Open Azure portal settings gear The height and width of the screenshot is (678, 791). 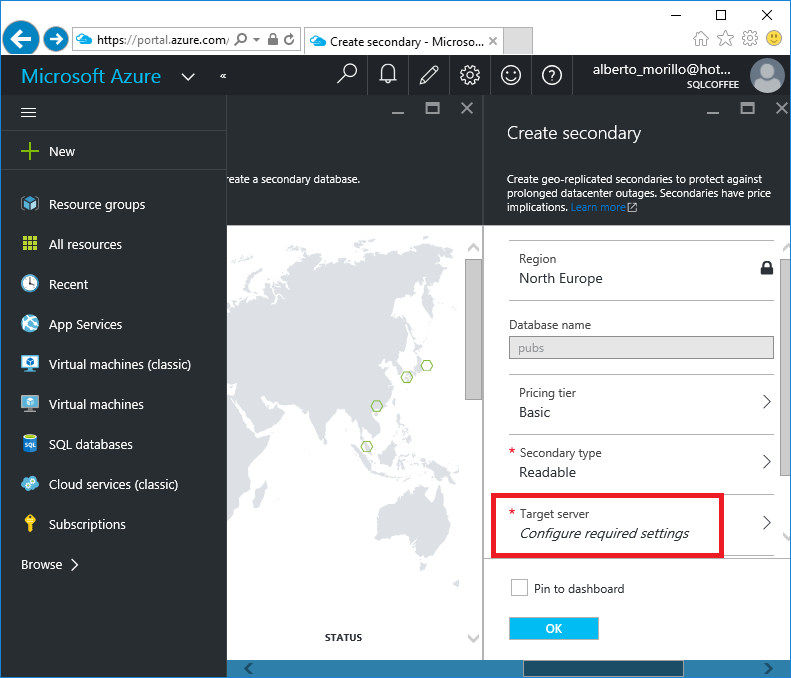[x=470, y=75]
